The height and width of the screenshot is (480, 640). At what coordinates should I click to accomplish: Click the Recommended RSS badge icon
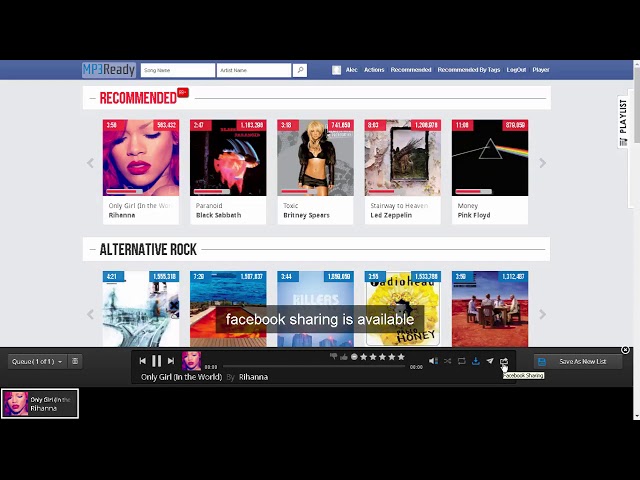pyautogui.click(x=183, y=93)
